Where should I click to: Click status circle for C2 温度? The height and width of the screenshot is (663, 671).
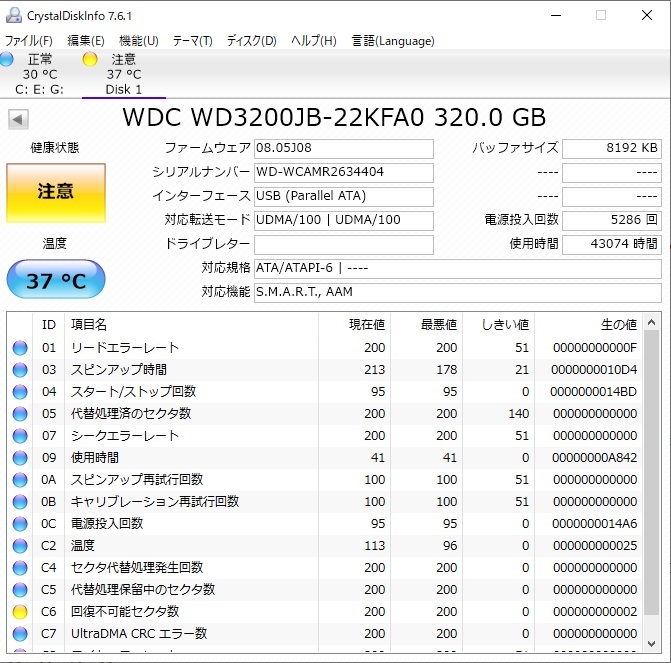[20, 546]
